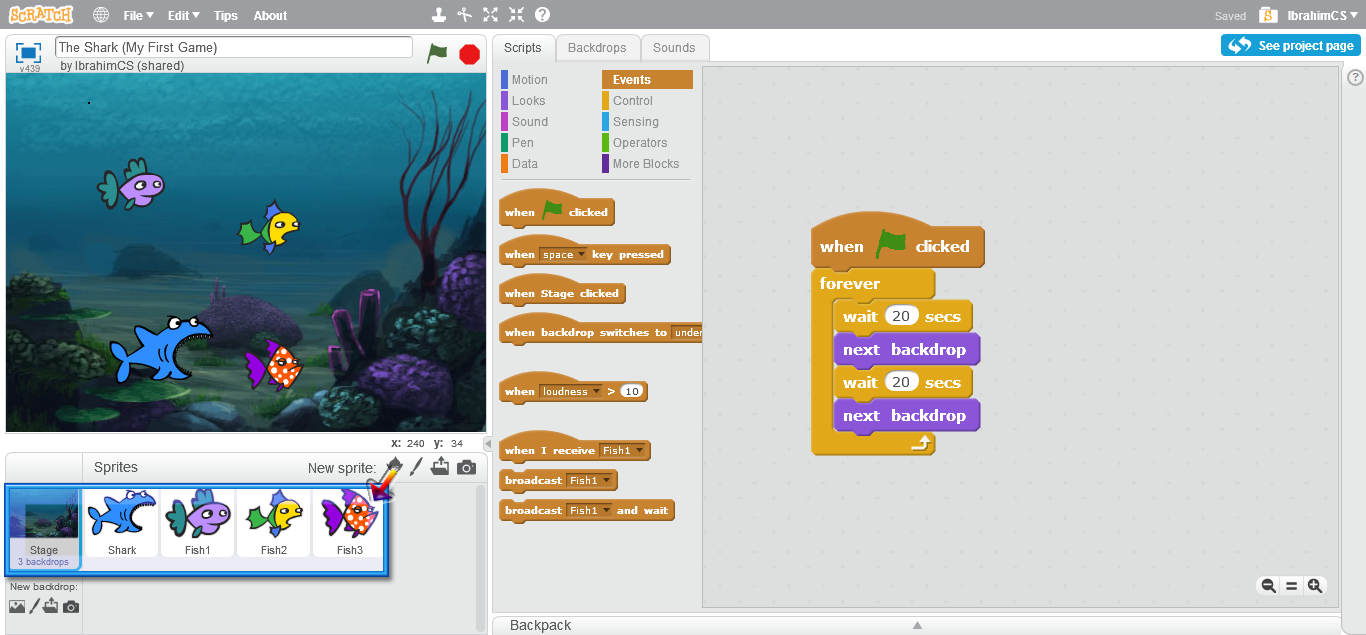Screen dimensions: 1366x635
Task: Take new backdrop from camera
Action: click(70, 607)
